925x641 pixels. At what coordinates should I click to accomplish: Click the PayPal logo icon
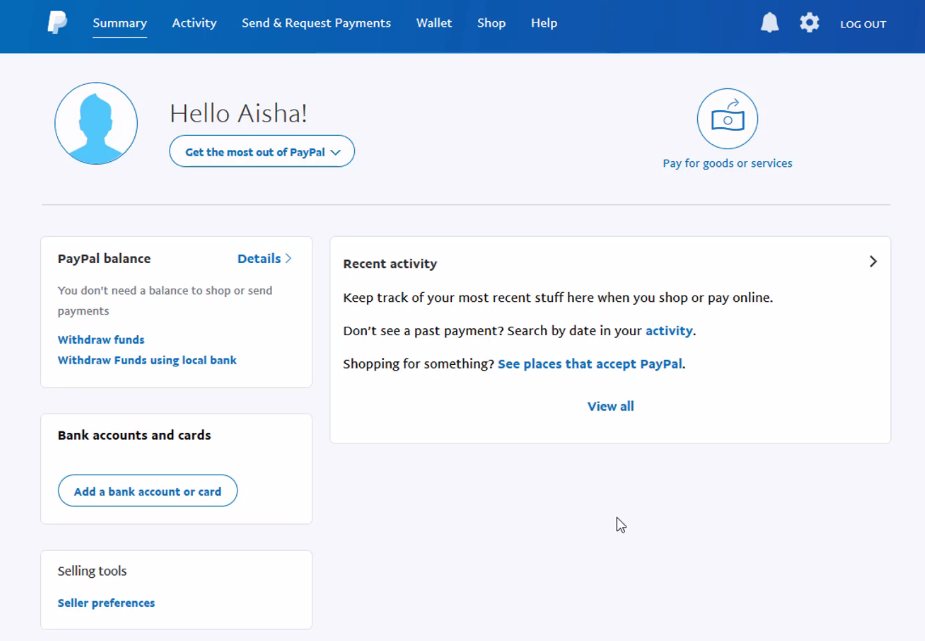pos(58,23)
